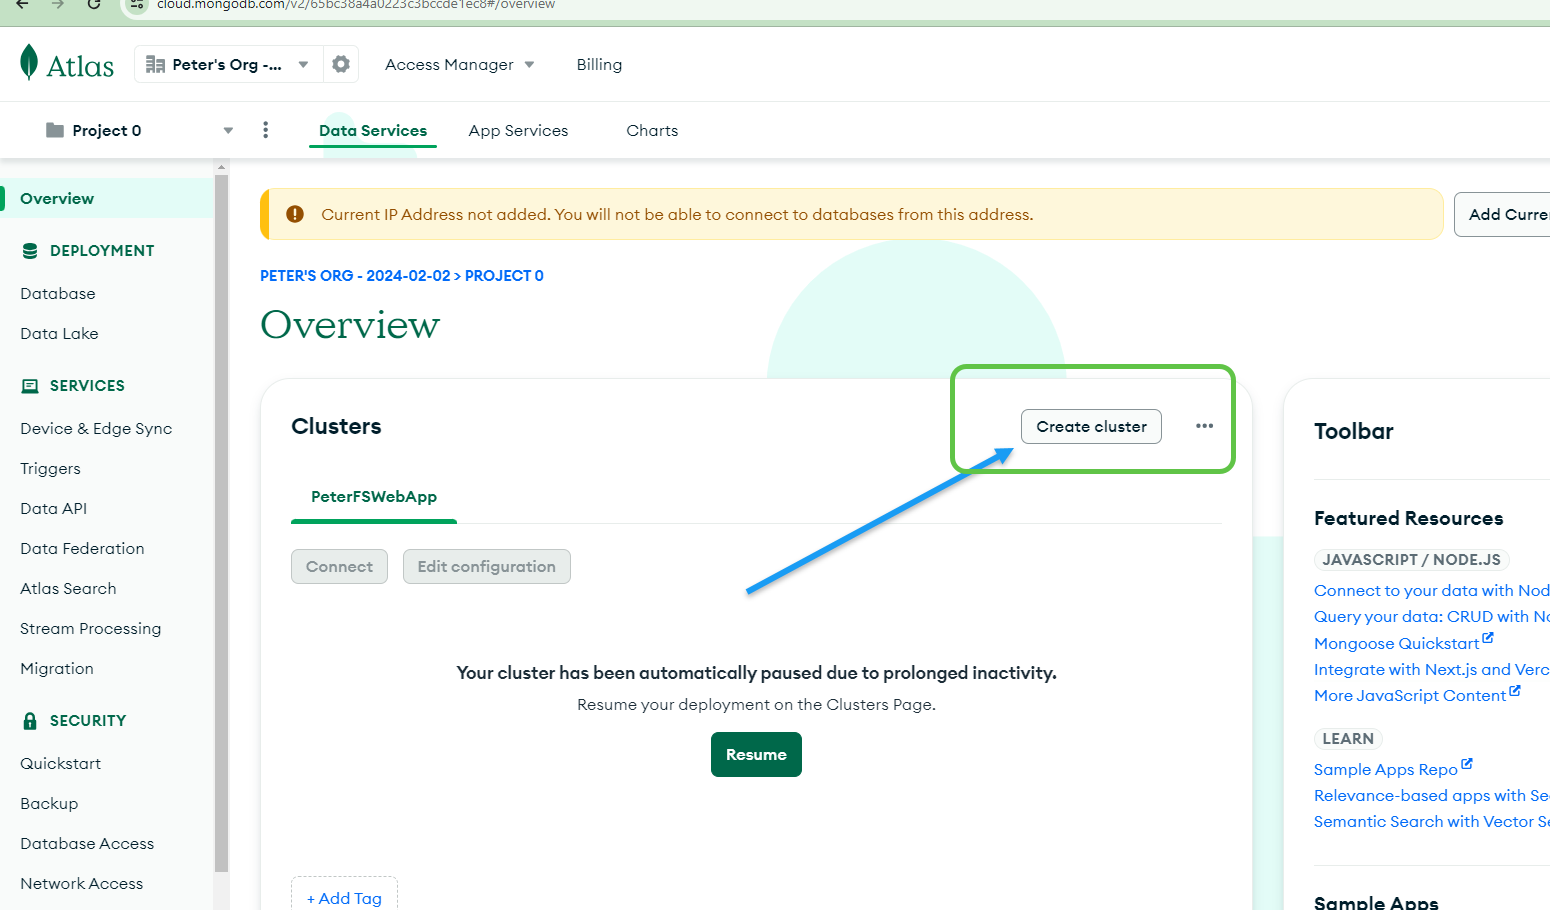
Task: Click the sidebar vertical scrollbar
Action: 221,520
